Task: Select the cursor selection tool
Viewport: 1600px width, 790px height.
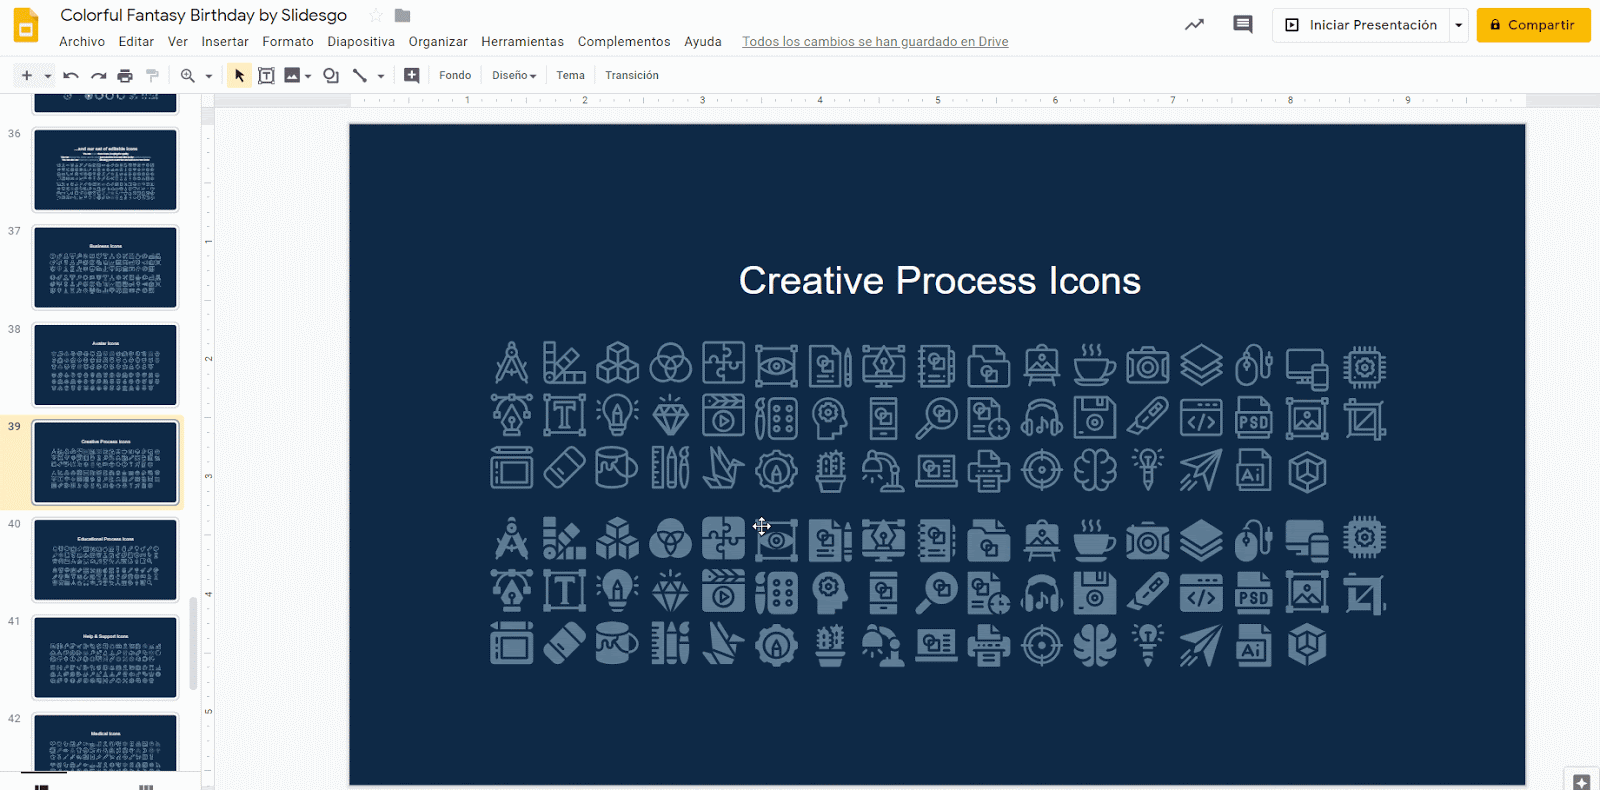Action: point(239,75)
